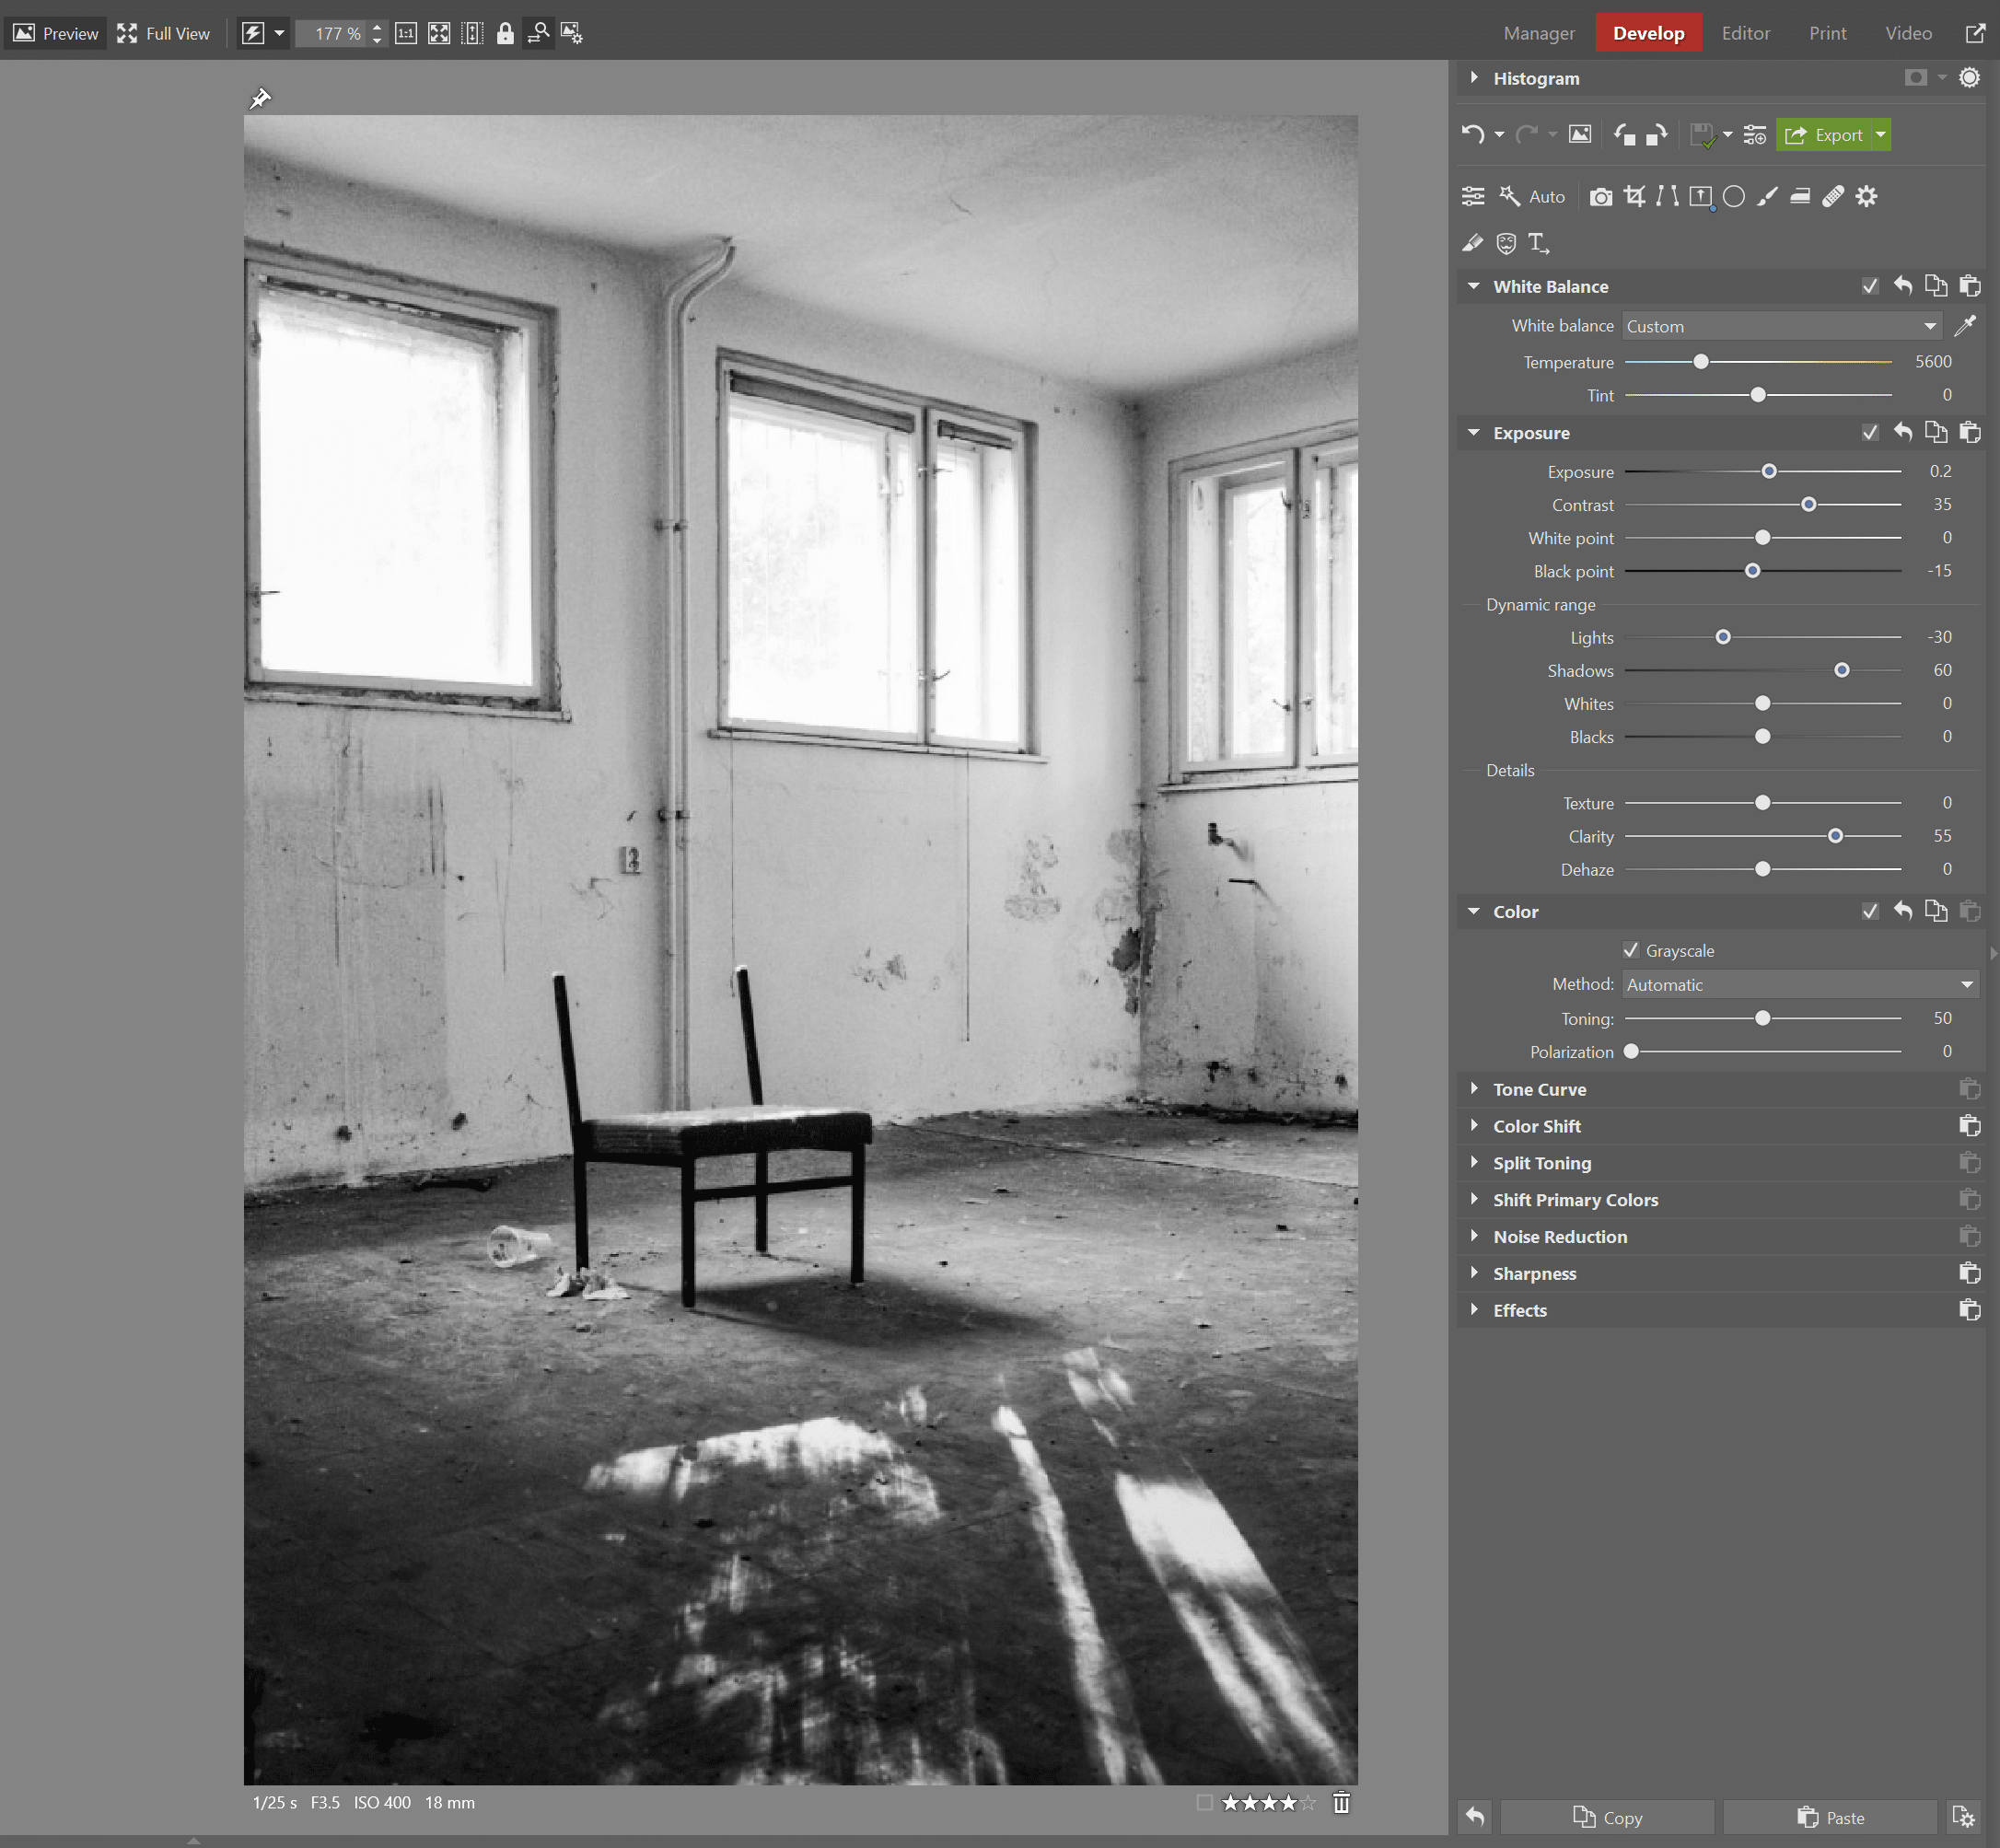Open the grayscale Method dropdown

point(1799,984)
